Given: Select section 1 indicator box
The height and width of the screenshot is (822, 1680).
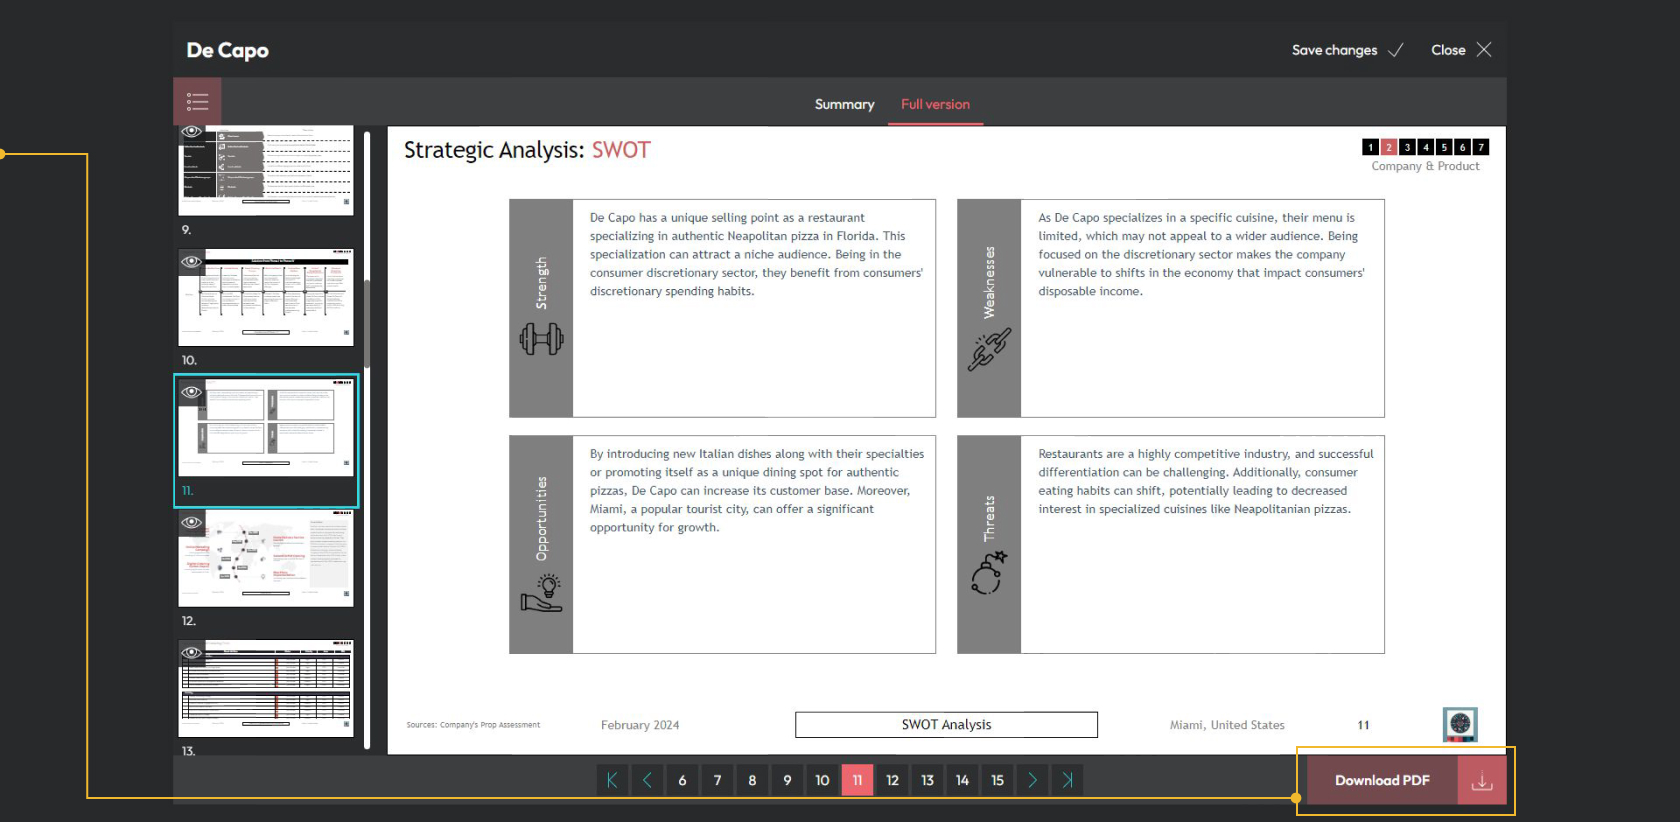Looking at the screenshot, I should click(1371, 147).
